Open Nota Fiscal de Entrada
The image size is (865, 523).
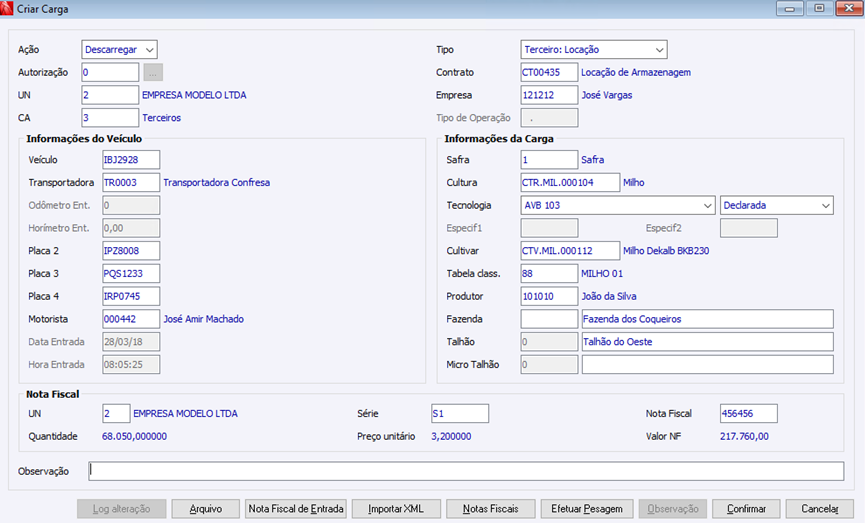296,509
